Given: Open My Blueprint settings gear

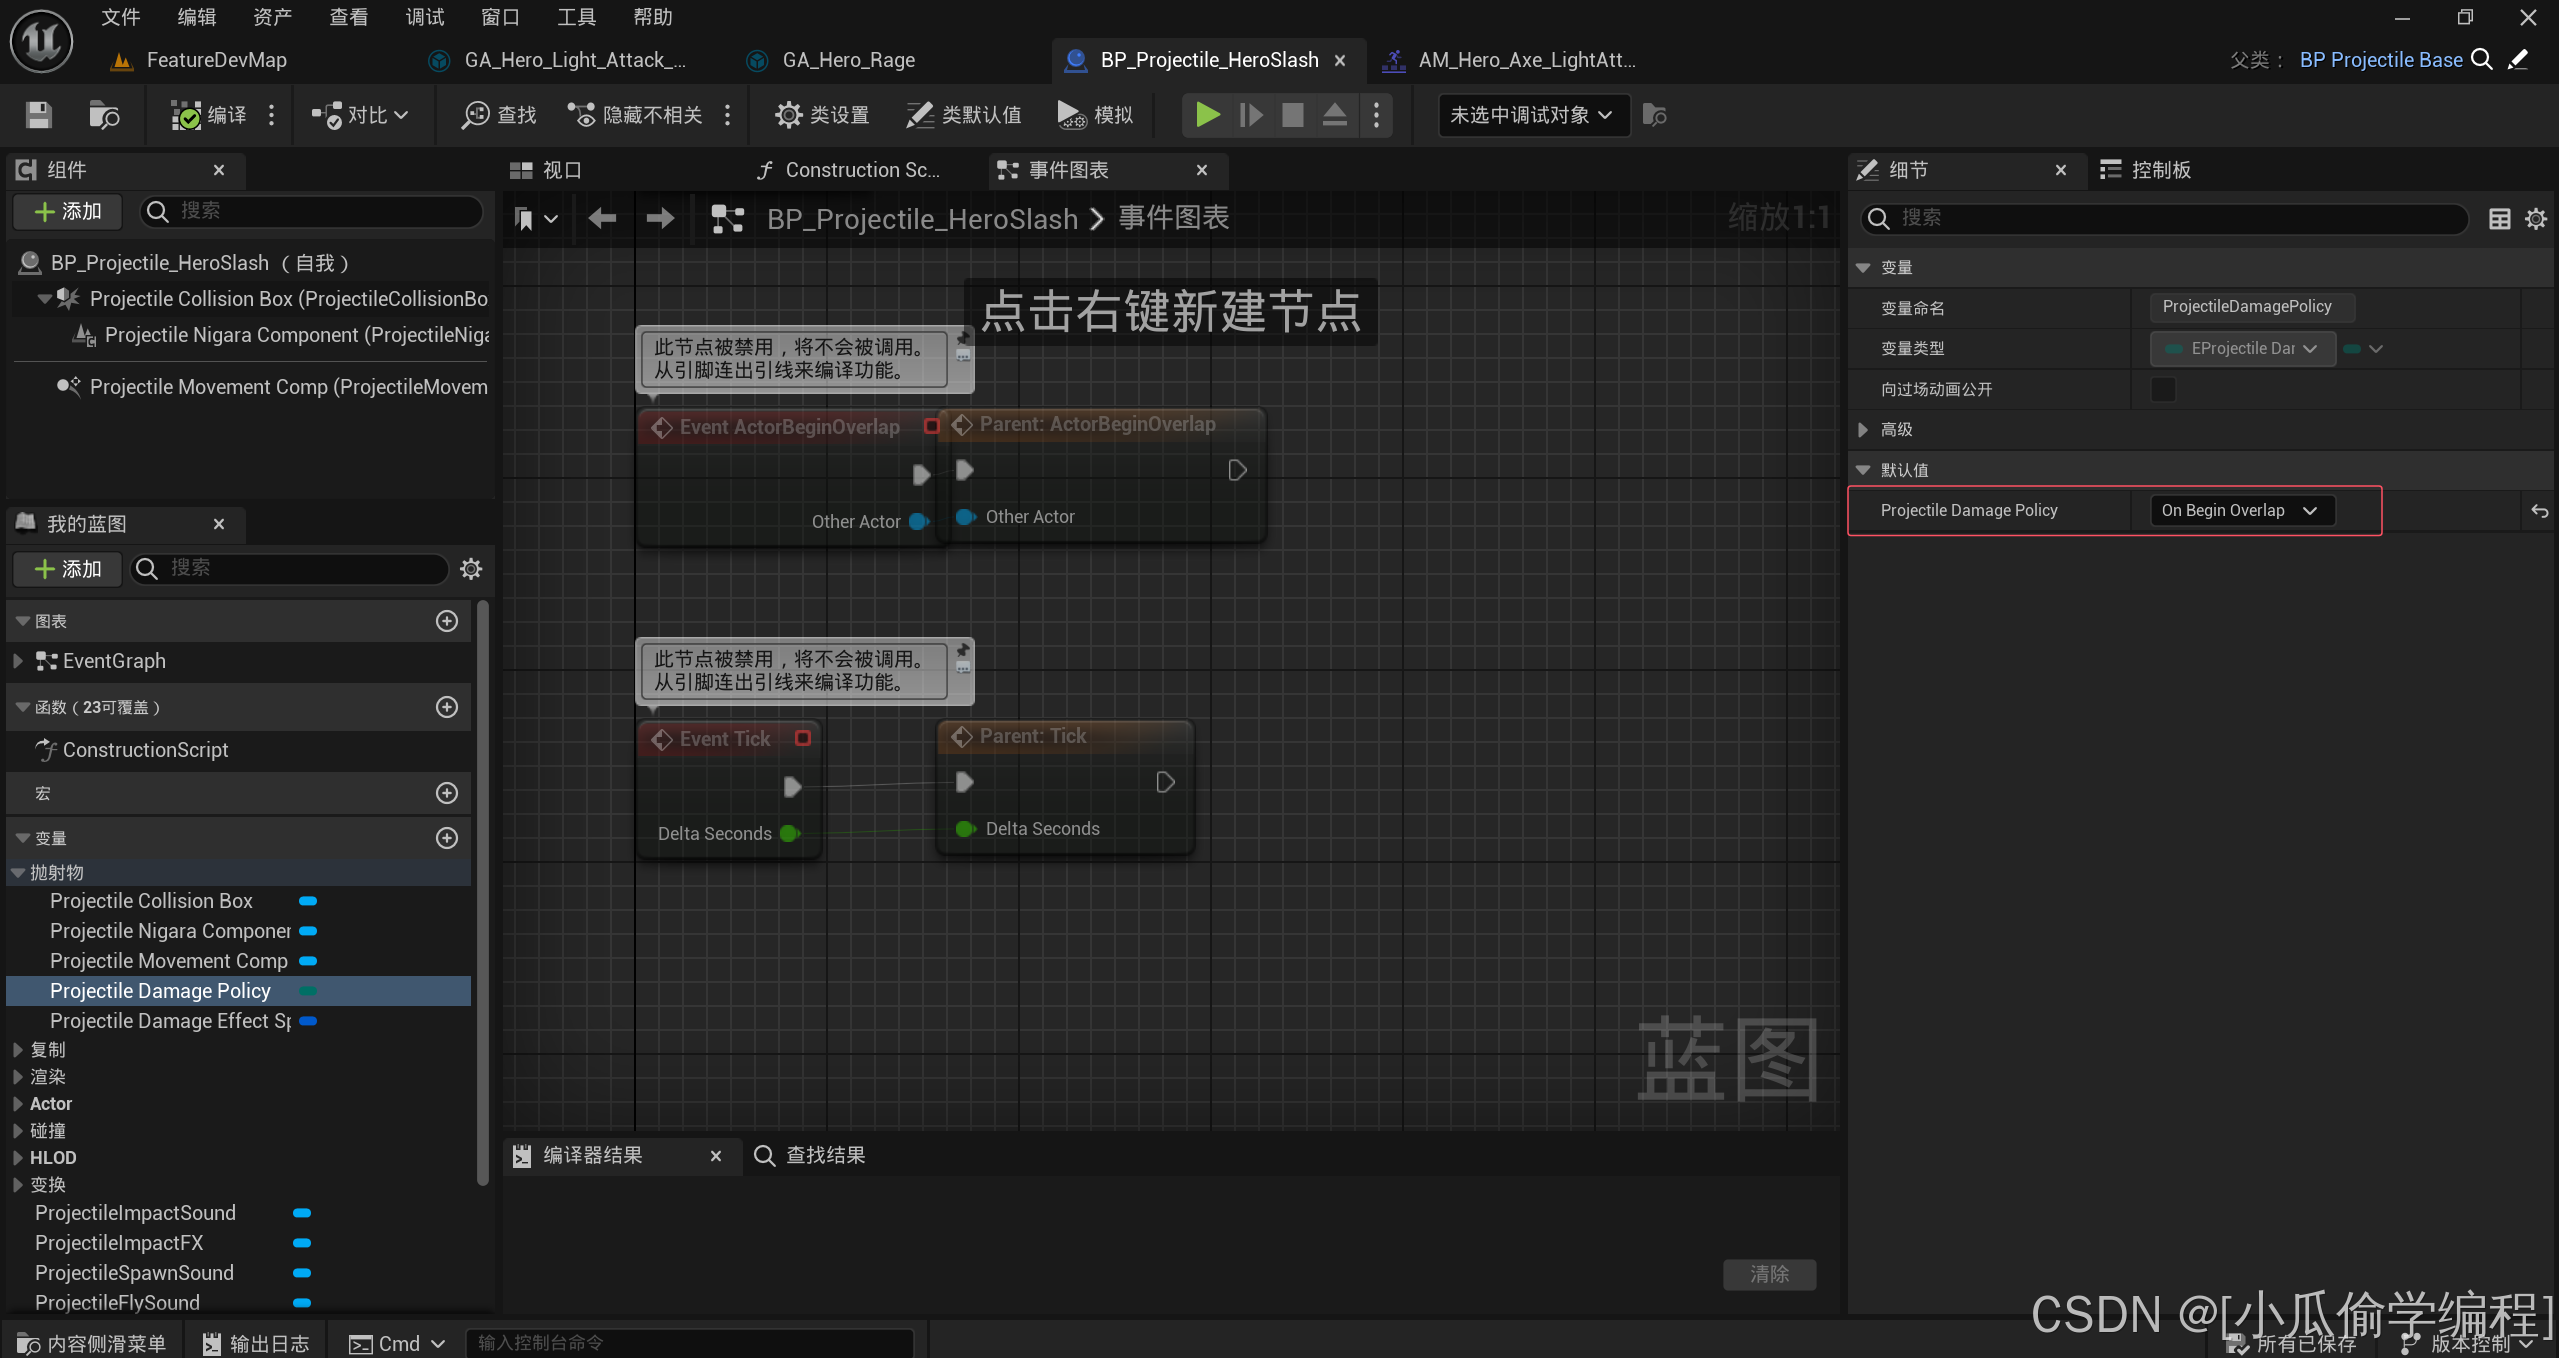Looking at the screenshot, I should pos(471,569).
